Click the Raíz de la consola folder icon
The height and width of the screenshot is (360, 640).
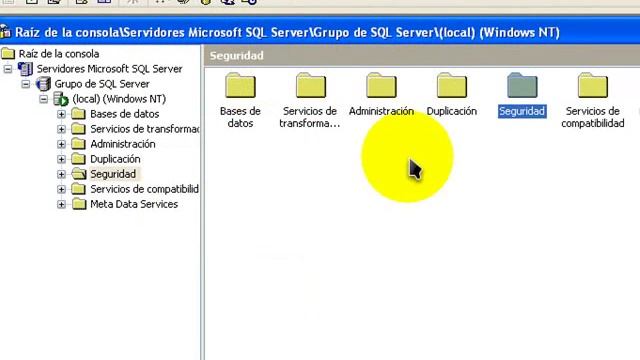click(8, 53)
